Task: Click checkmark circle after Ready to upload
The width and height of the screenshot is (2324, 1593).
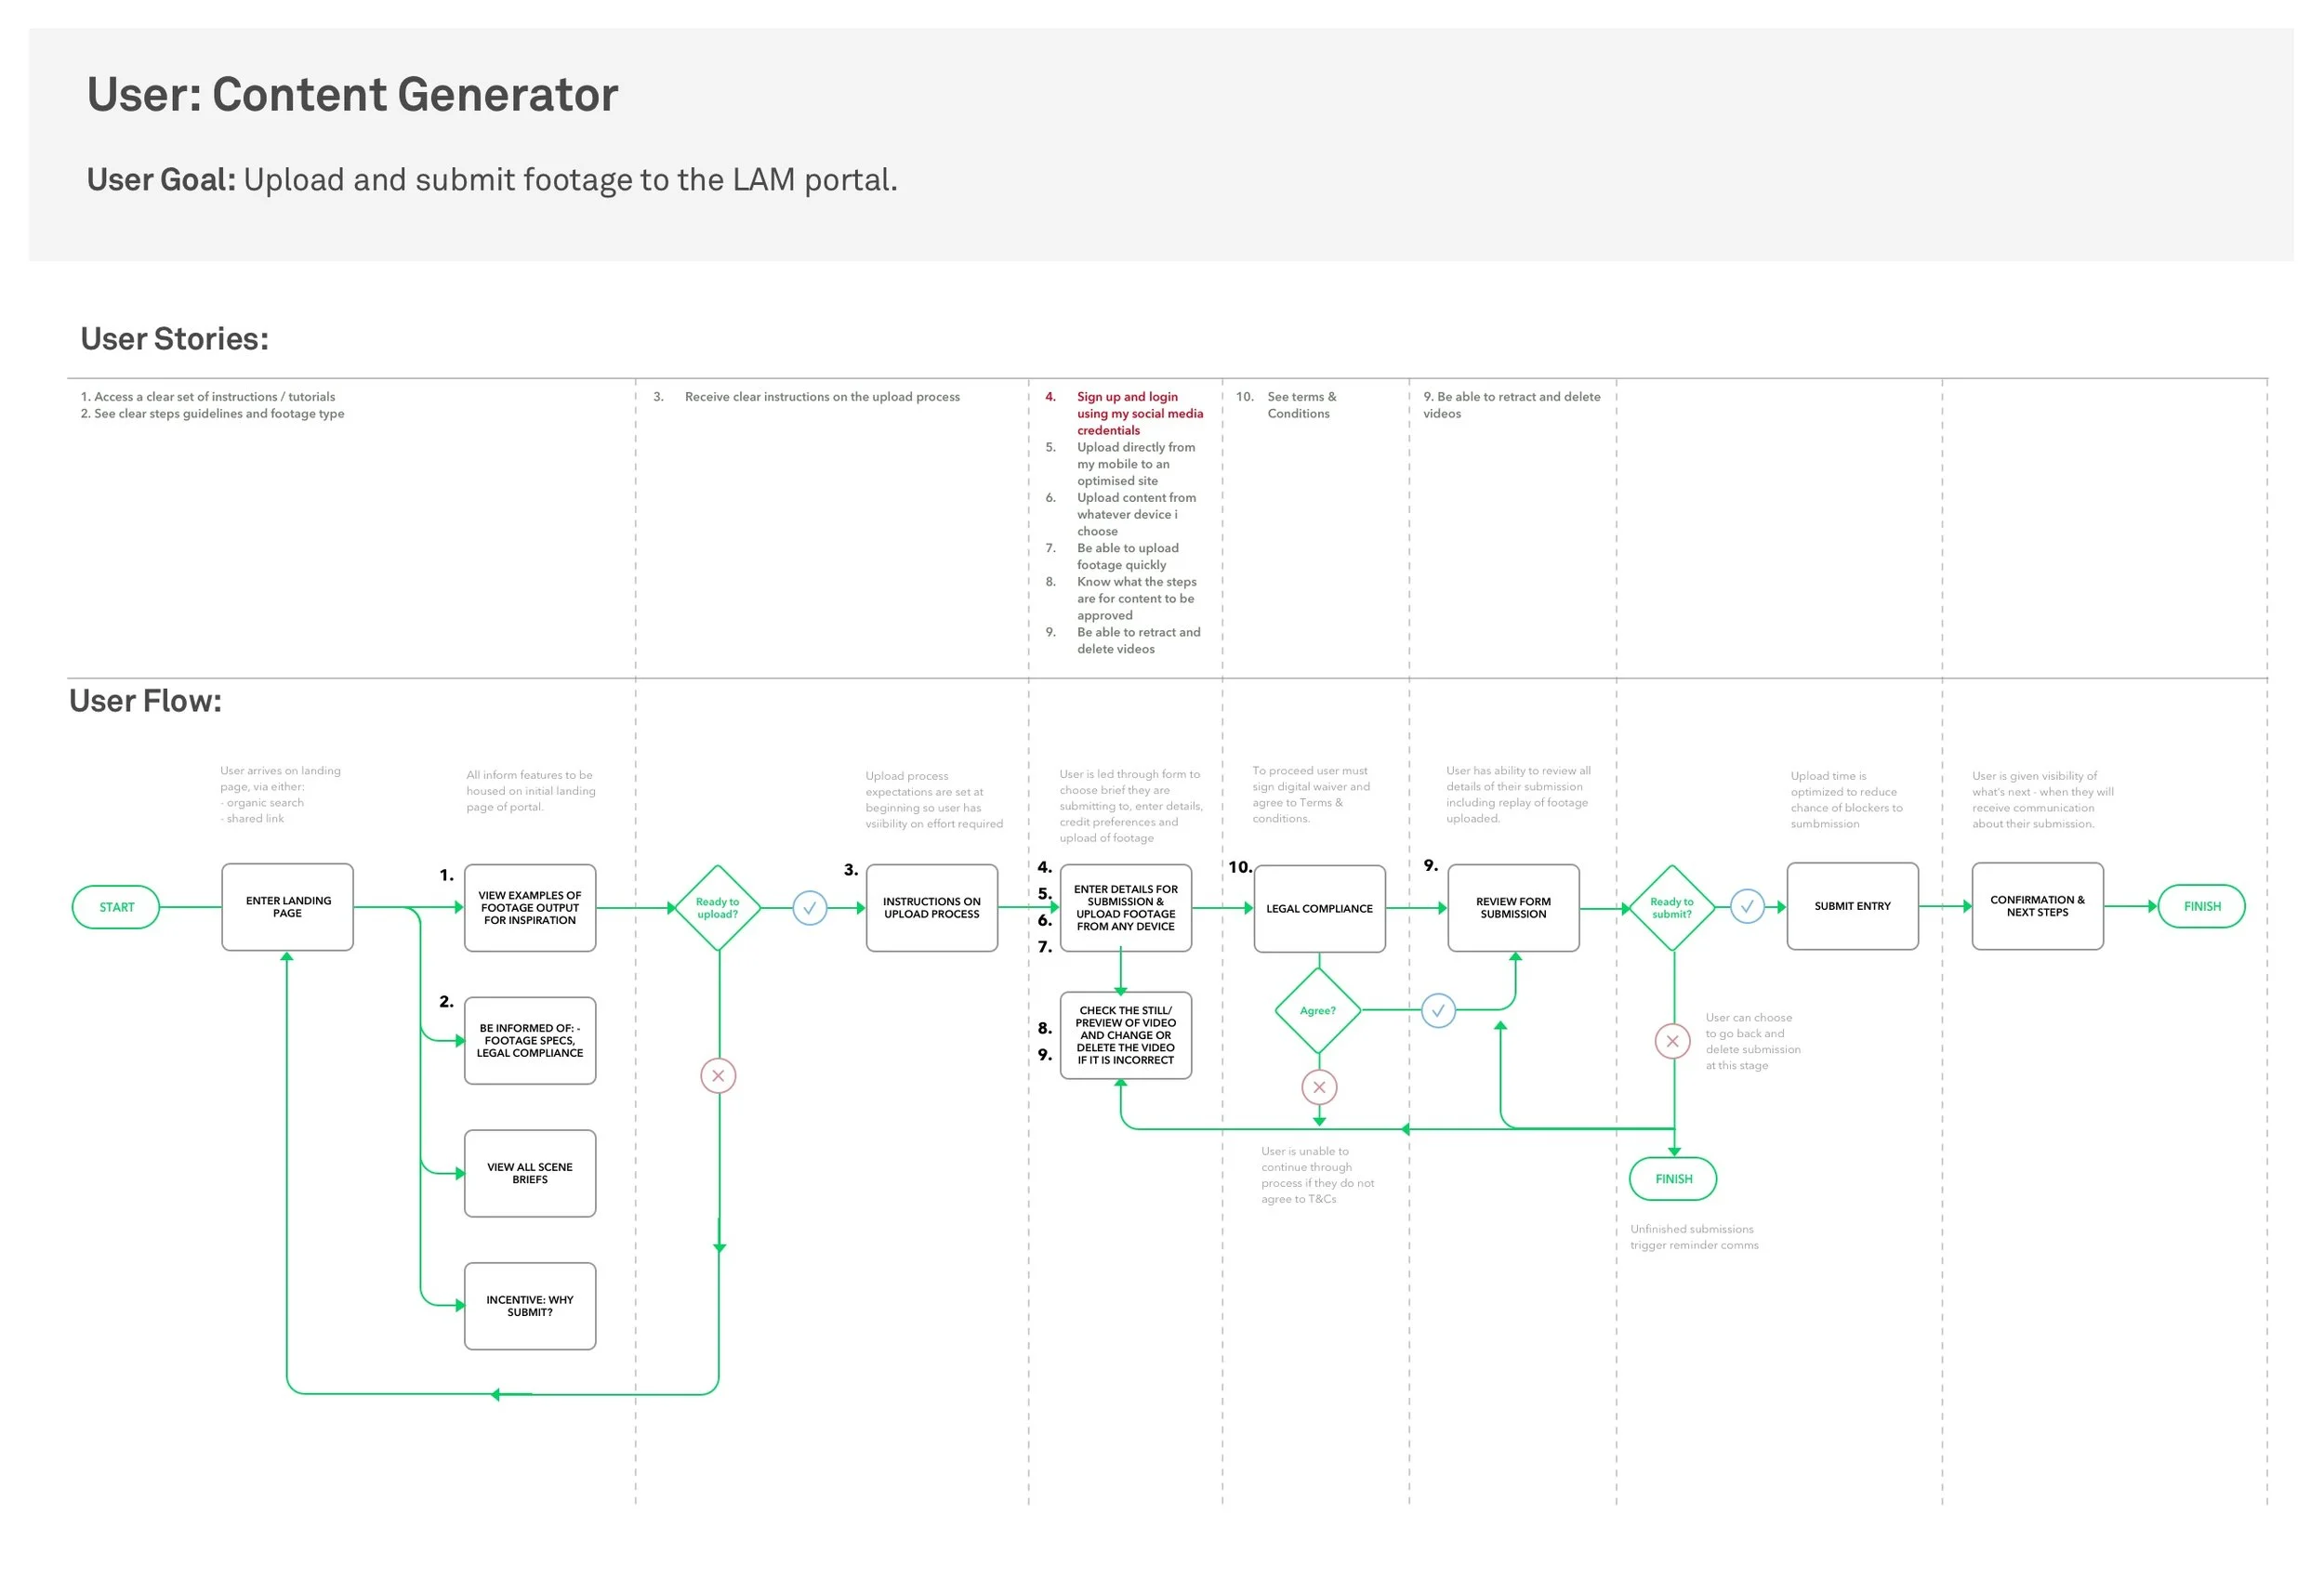Action: 809,908
